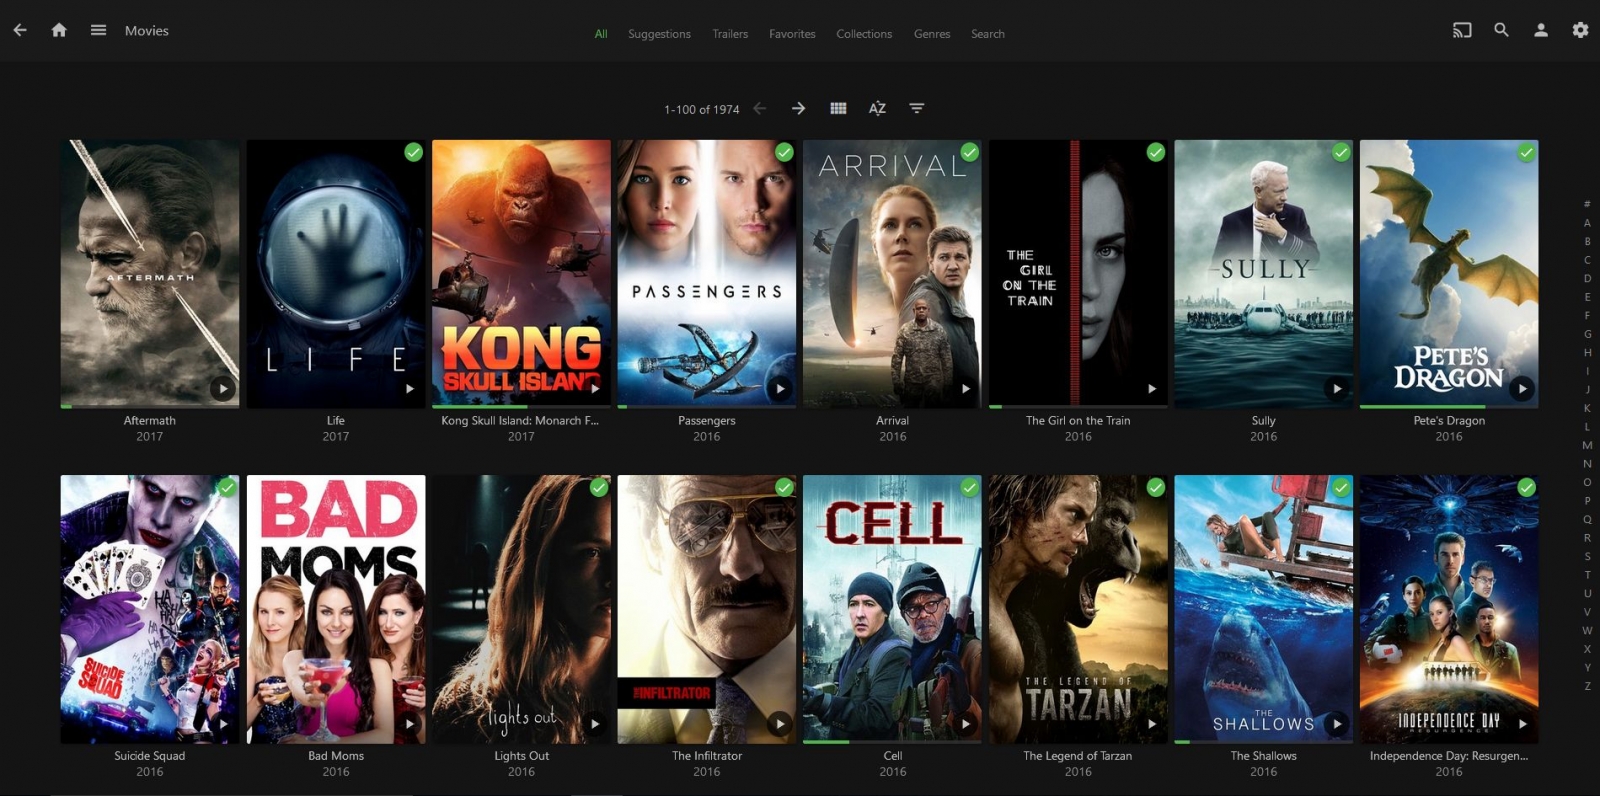The height and width of the screenshot is (796, 1600).
Task: Jump to letter T in alphabet picker
Action: (x=1587, y=575)
